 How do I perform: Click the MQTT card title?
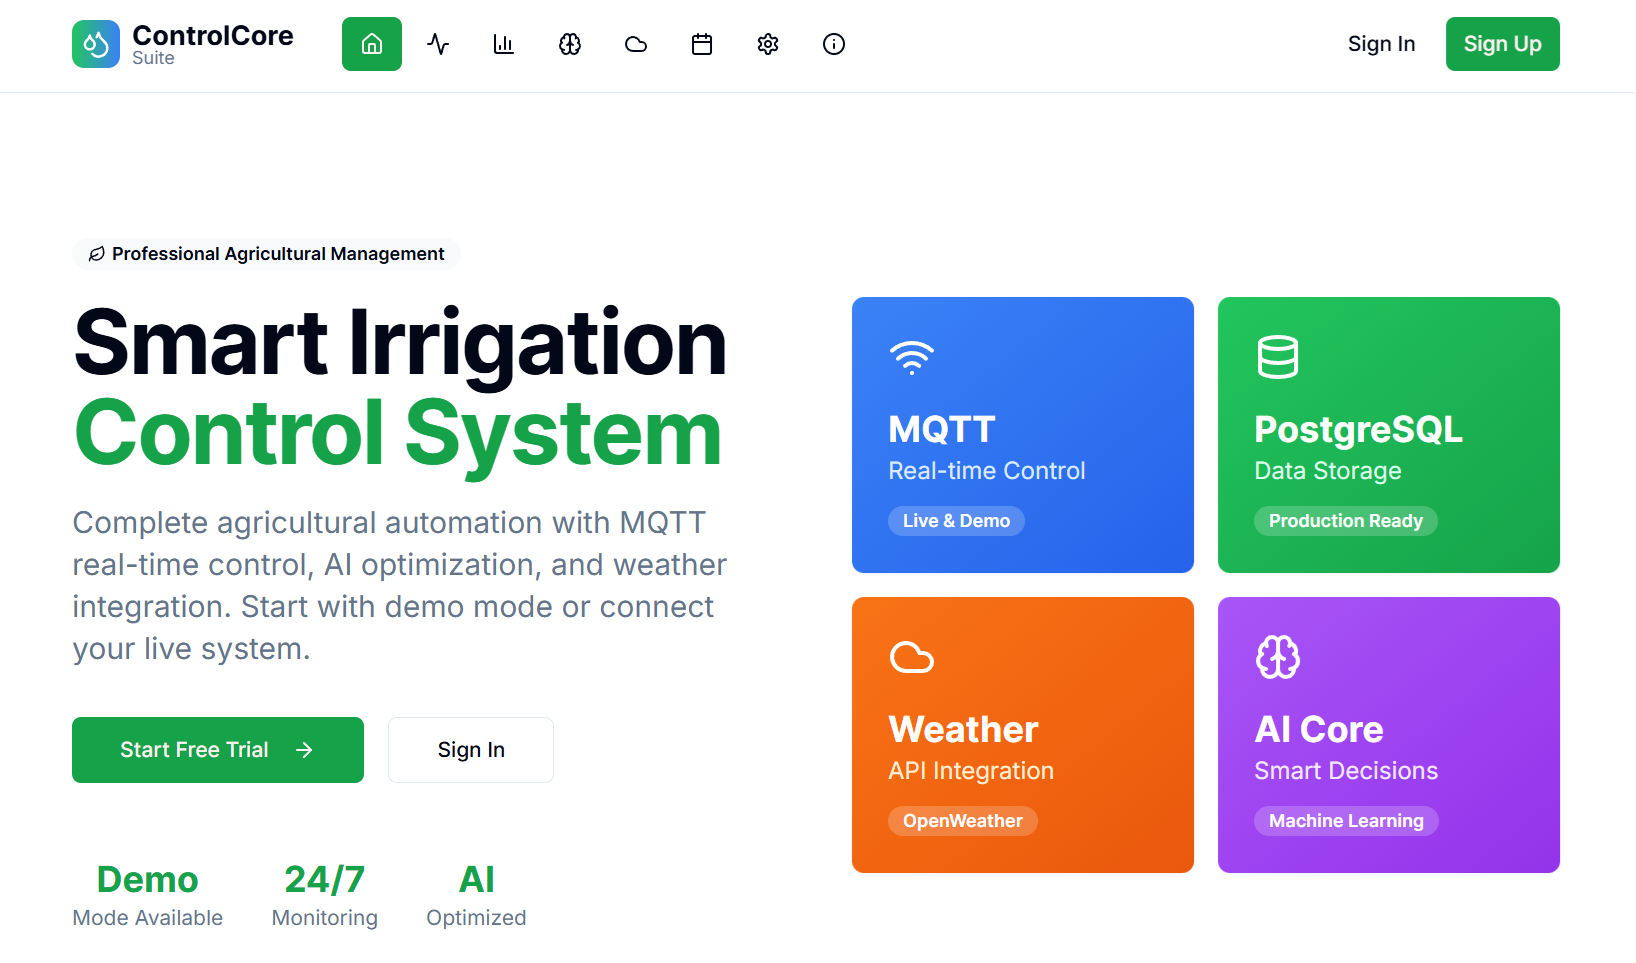[x=942, y=429]
